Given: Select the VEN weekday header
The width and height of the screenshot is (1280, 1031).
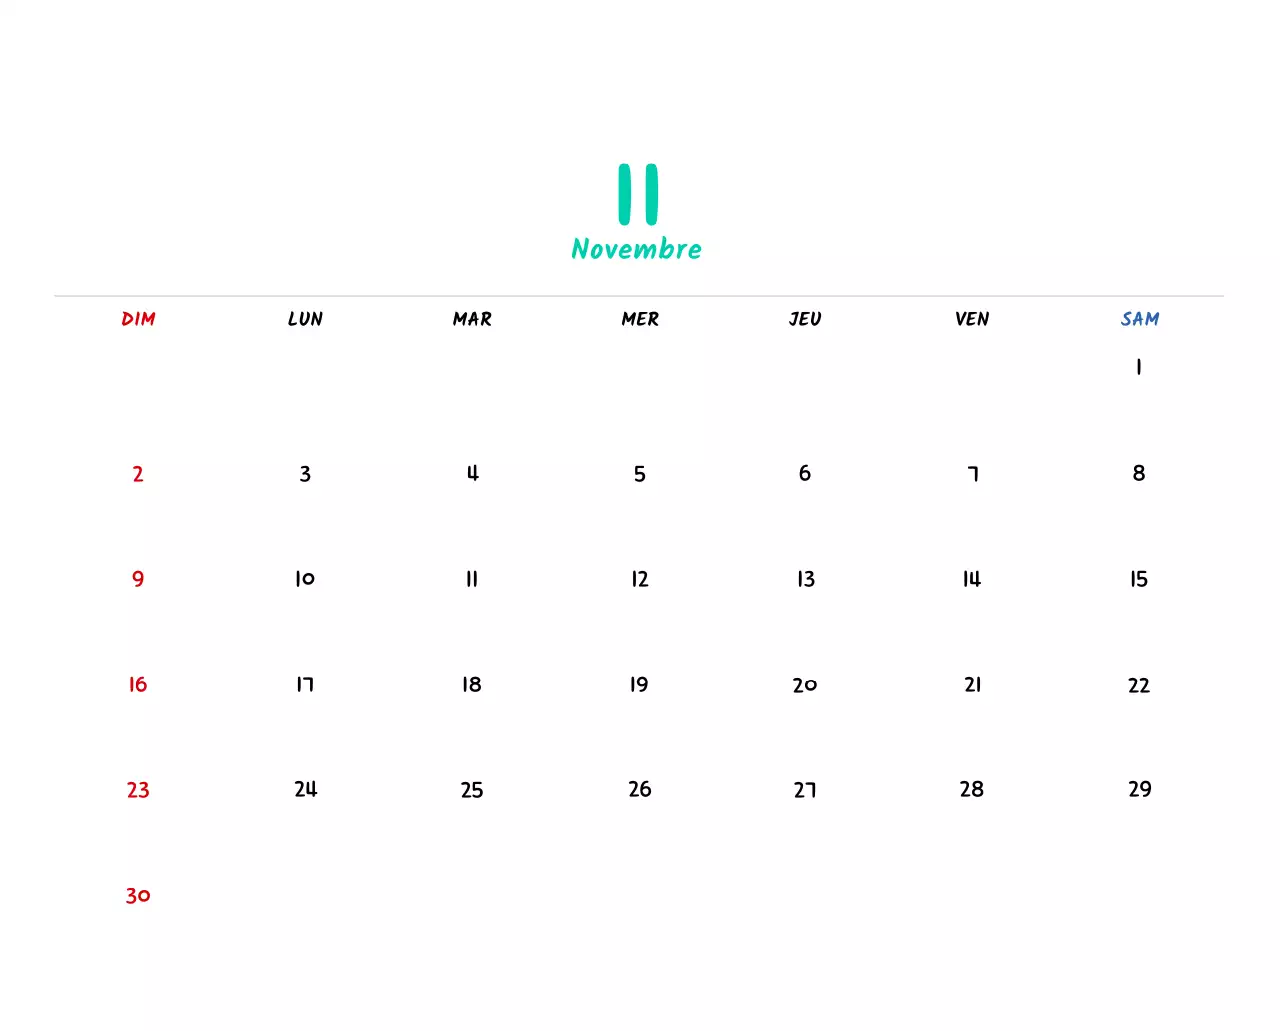Looking at the screenshot, I should click(x=972, y=319).
